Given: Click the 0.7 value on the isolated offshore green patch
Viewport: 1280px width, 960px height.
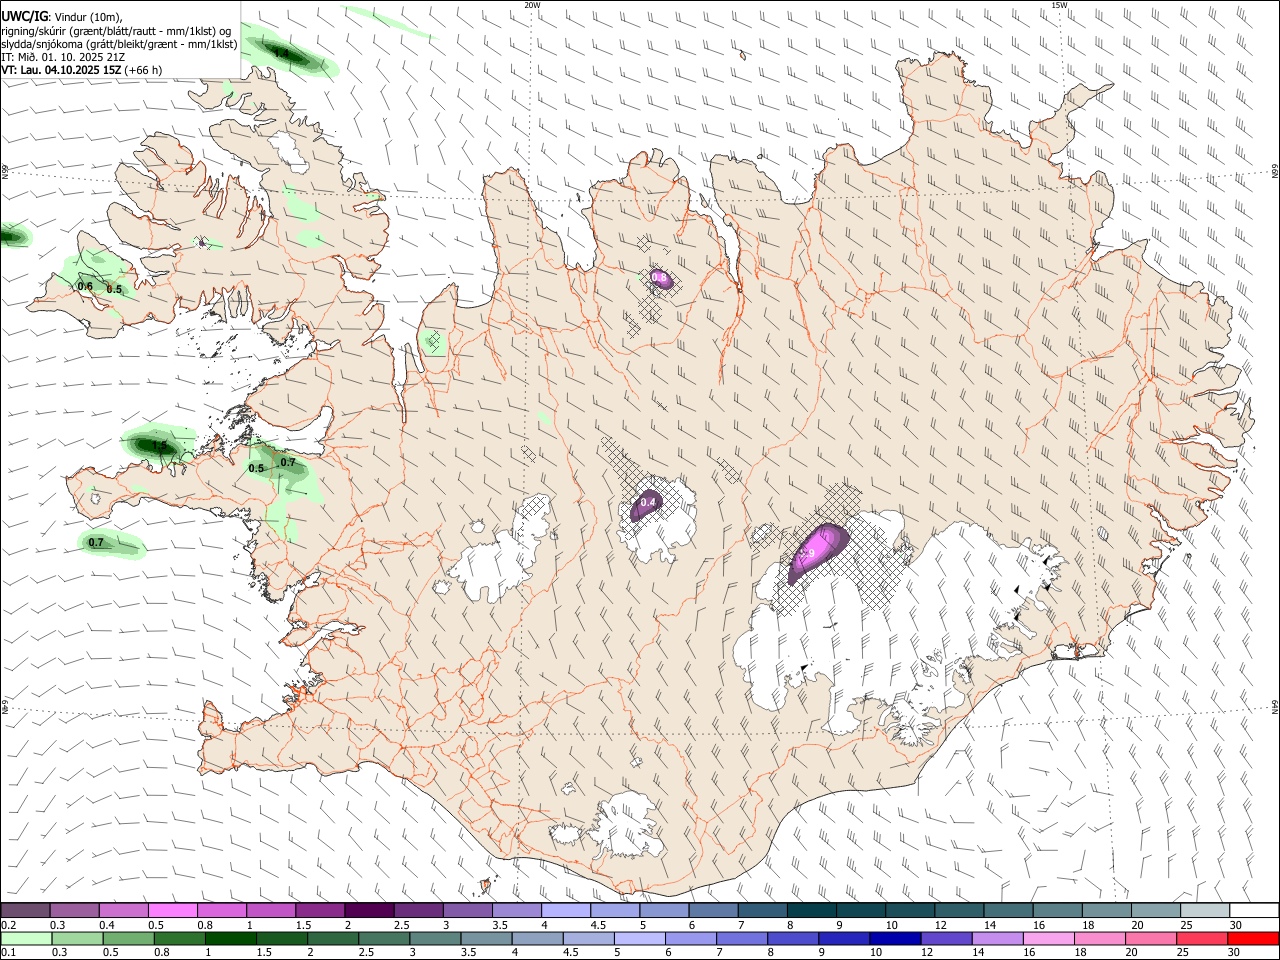Looking at the screenshot, I should pyautogui.click(x=96, y=543).
